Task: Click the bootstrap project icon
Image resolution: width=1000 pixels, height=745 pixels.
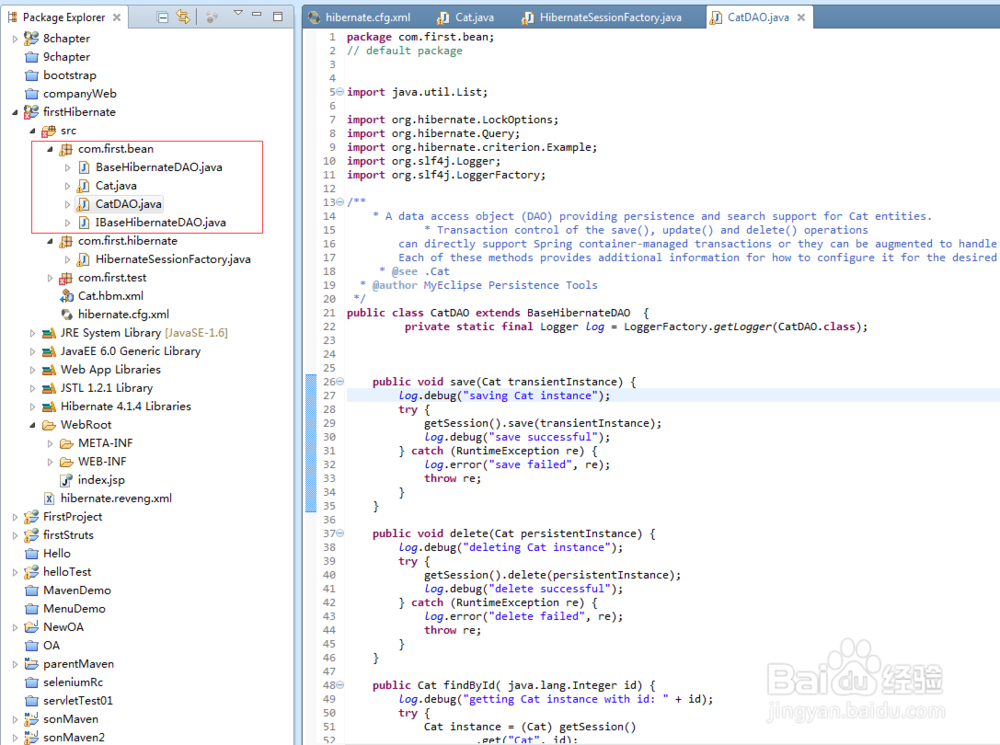Action: 31,75
